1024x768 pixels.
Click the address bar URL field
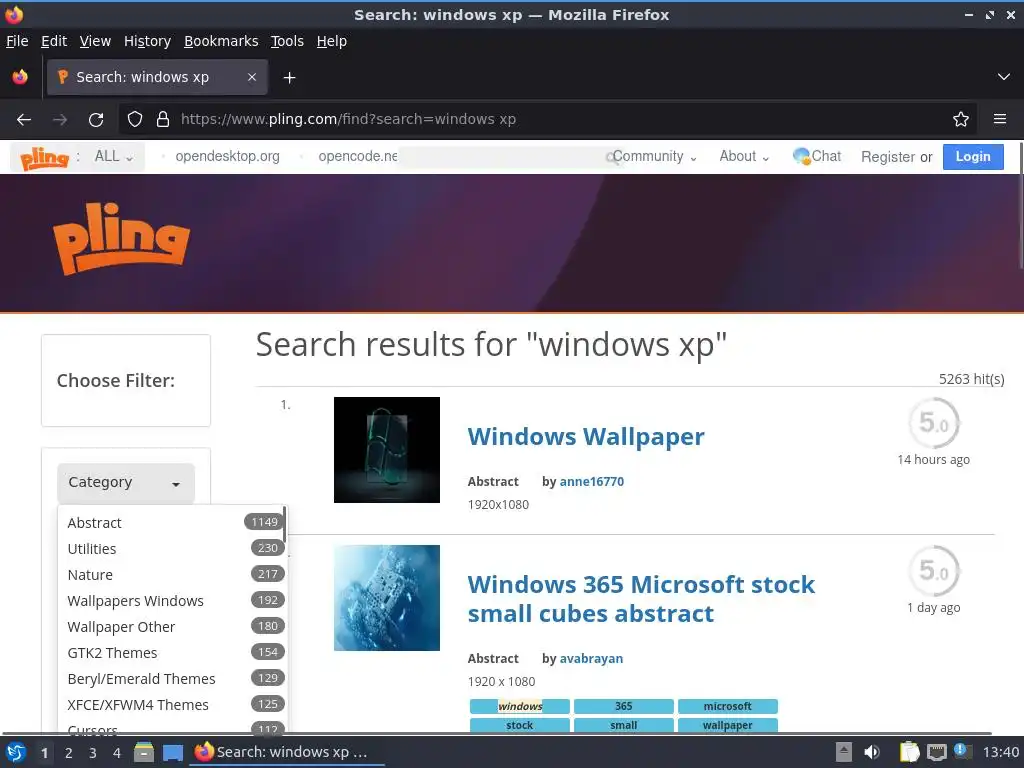tap(562, 119)
